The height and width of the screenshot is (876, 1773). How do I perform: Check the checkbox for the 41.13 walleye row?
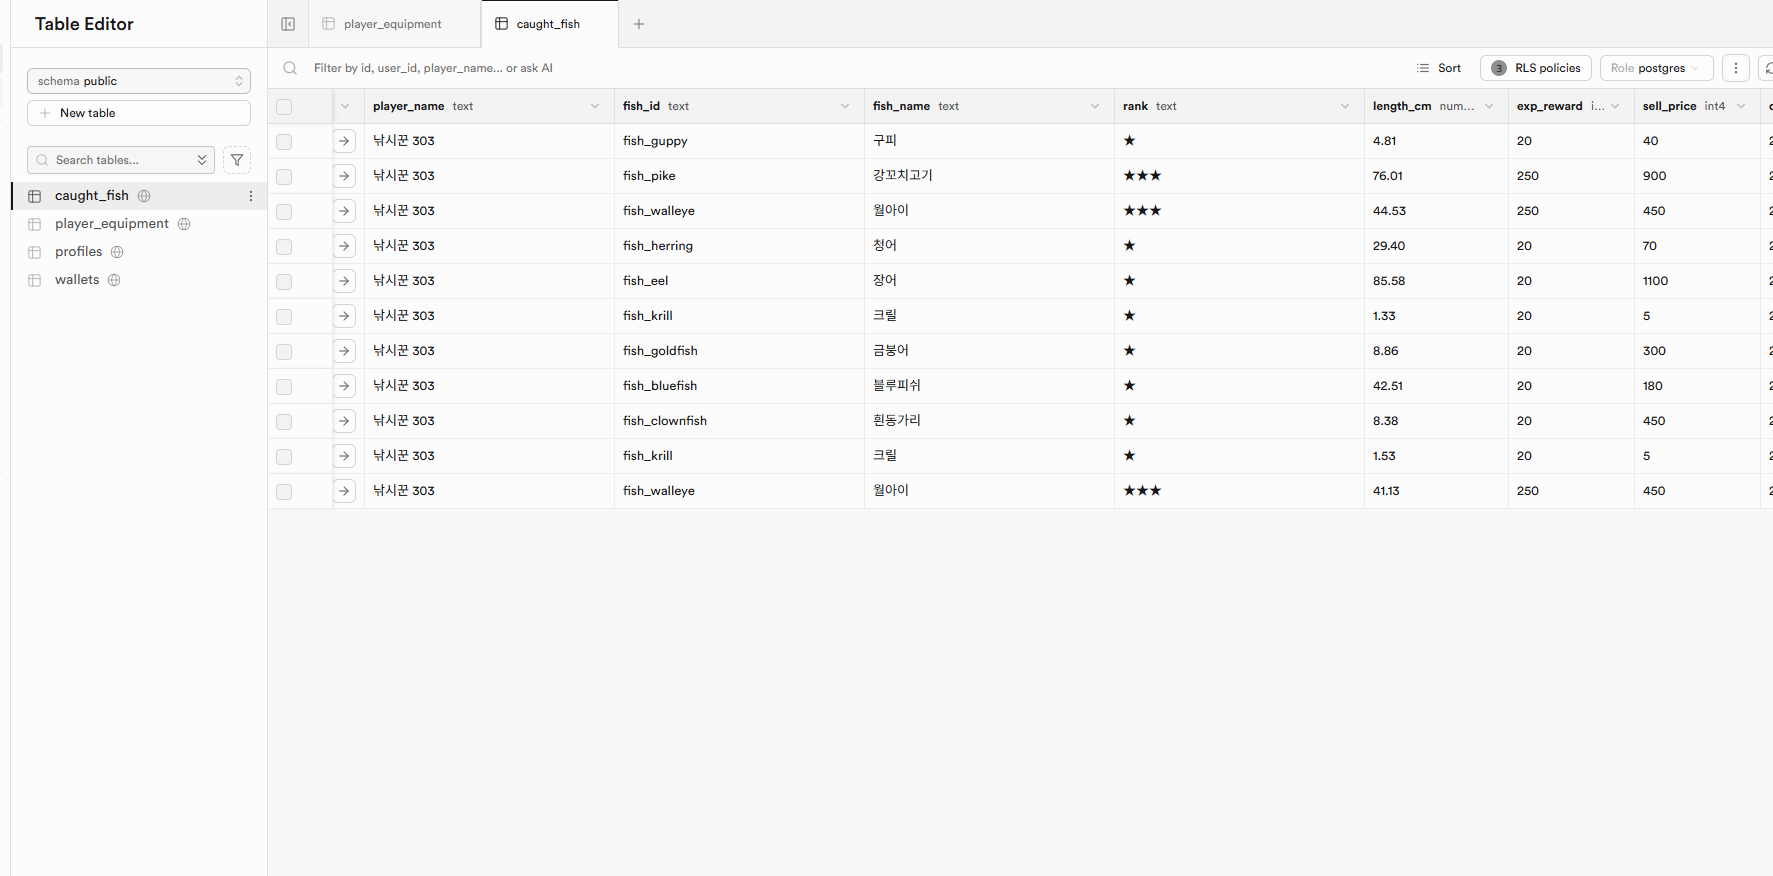(284, 492)
